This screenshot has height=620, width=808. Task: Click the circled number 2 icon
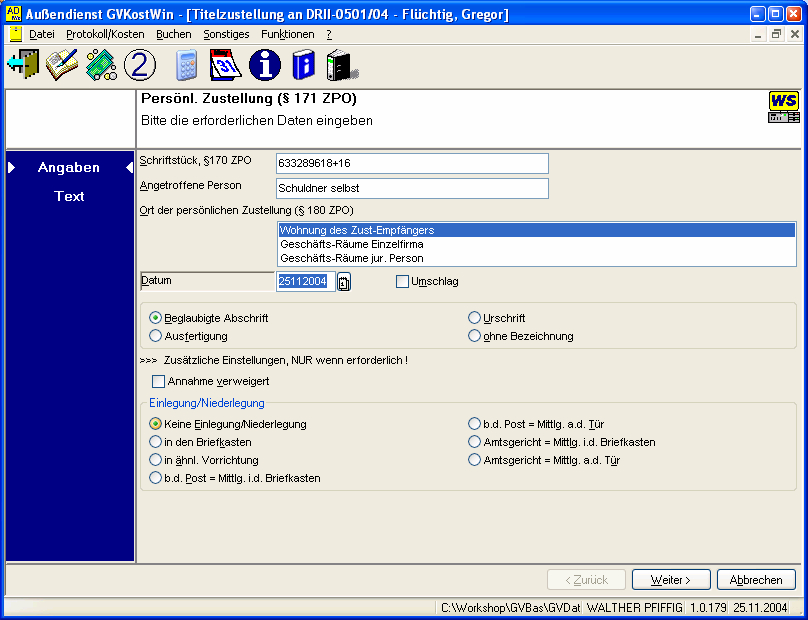tap(140, 65)
